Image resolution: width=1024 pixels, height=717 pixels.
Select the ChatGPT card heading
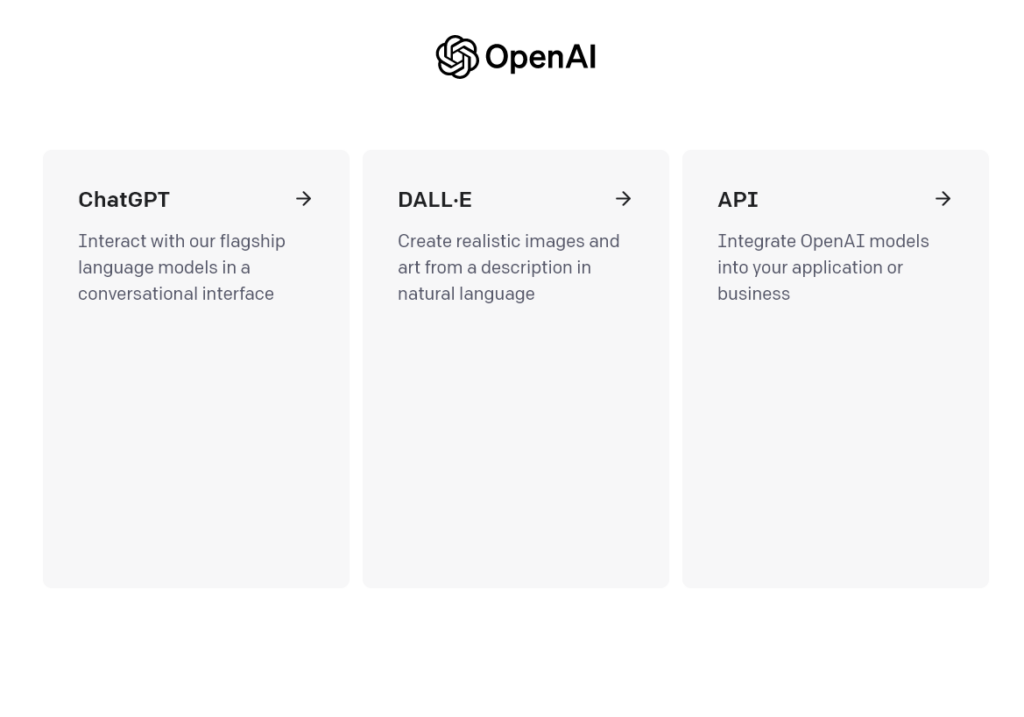[124, 200]
